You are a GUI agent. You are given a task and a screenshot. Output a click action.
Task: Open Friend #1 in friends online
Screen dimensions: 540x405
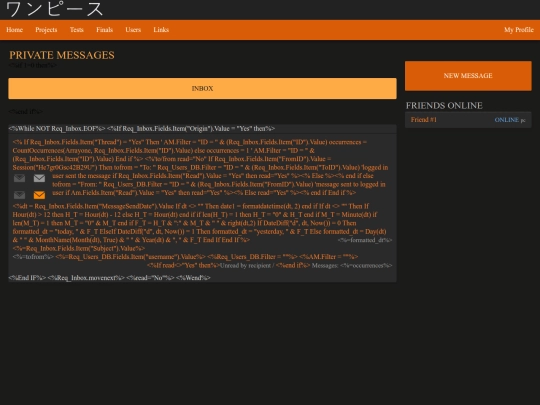[424, 120]
